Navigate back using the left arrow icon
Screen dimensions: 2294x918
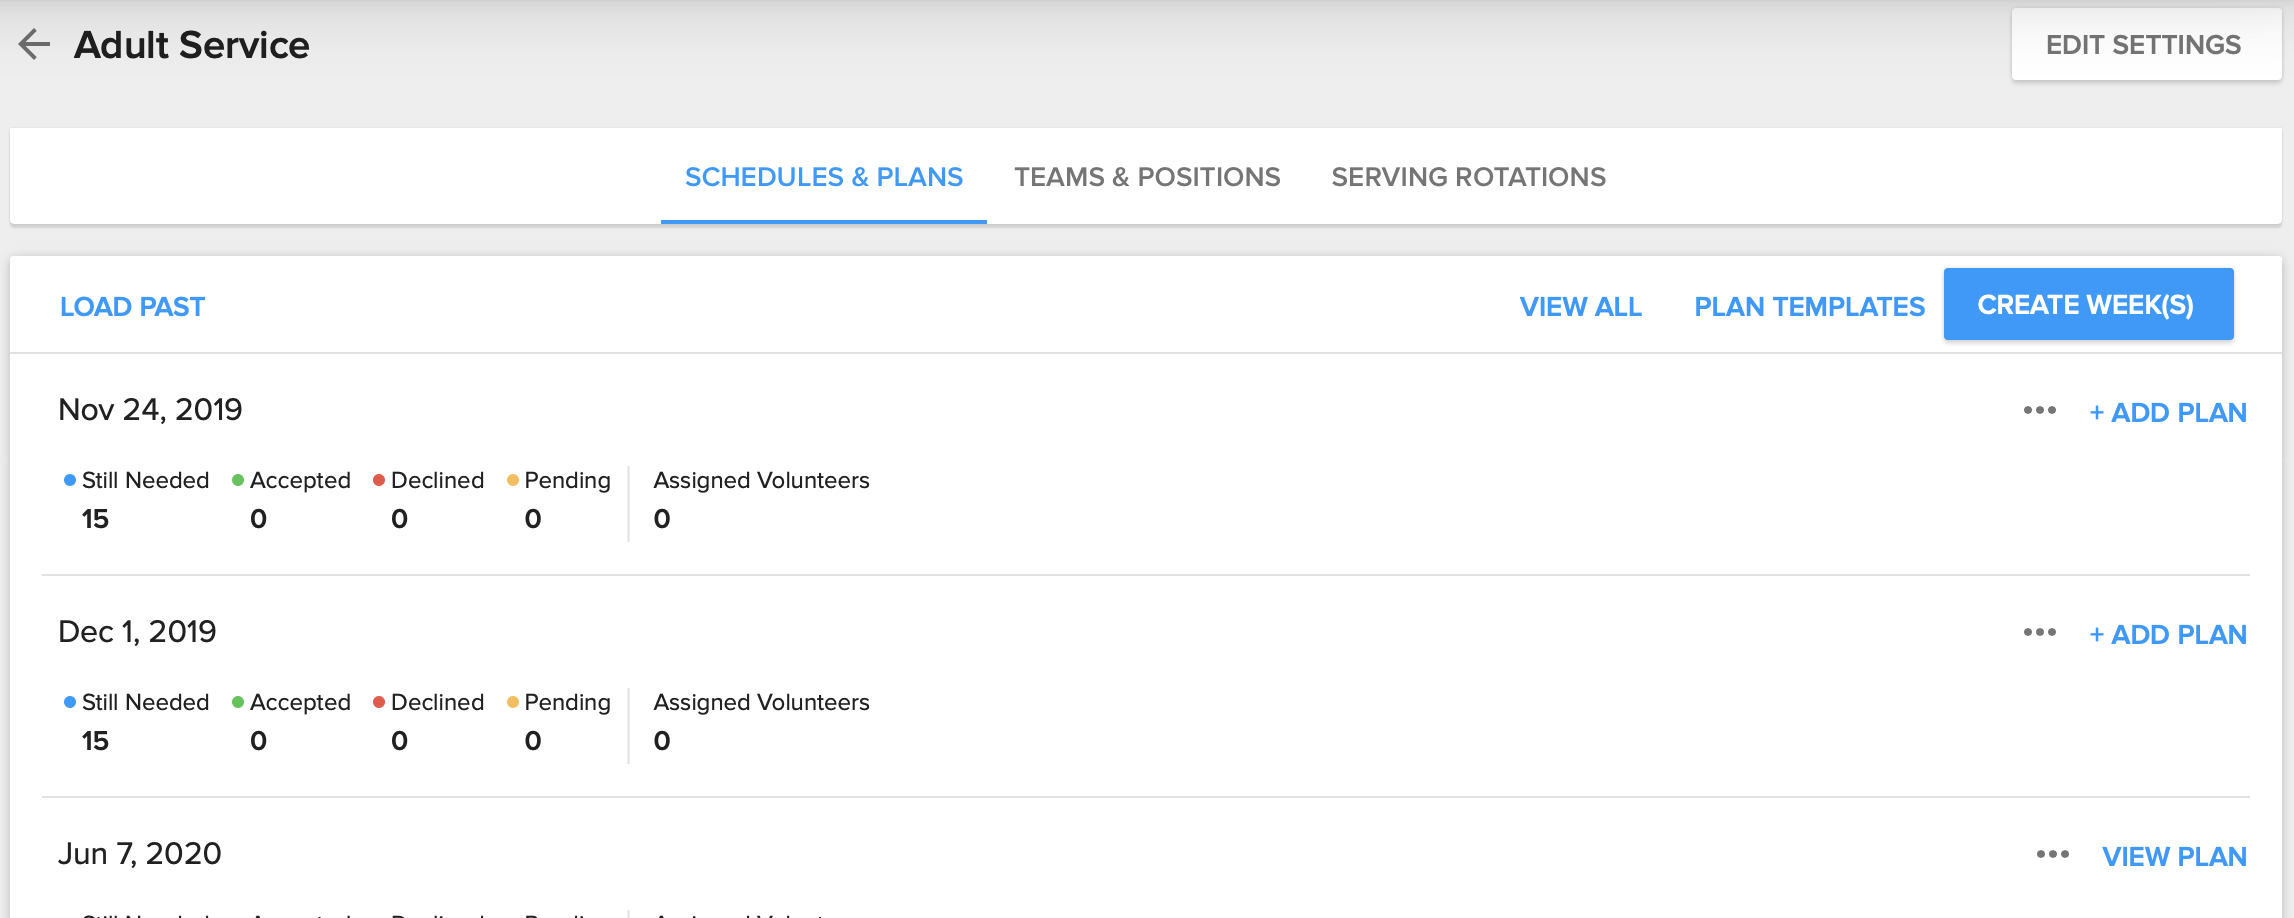coord(33,44)
